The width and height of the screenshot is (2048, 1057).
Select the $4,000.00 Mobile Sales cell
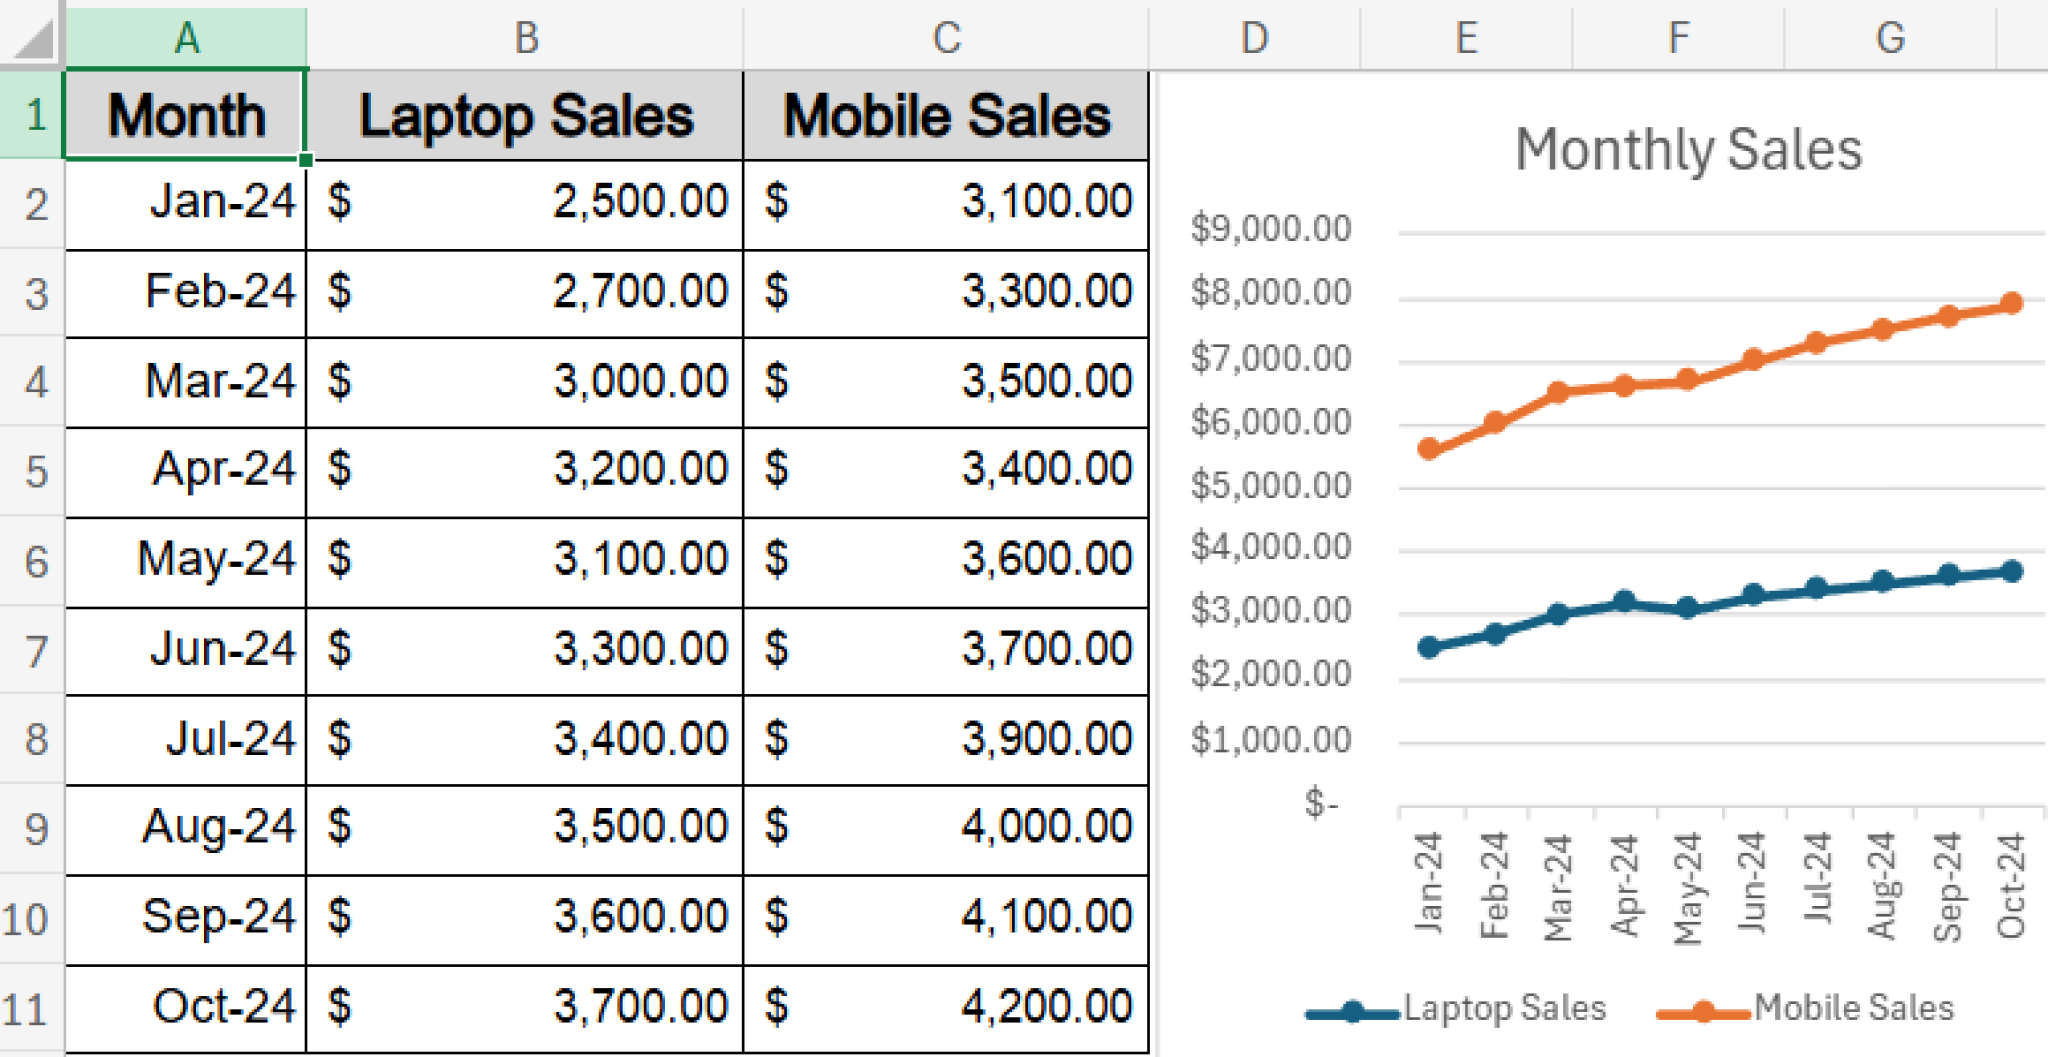[945, 826]
